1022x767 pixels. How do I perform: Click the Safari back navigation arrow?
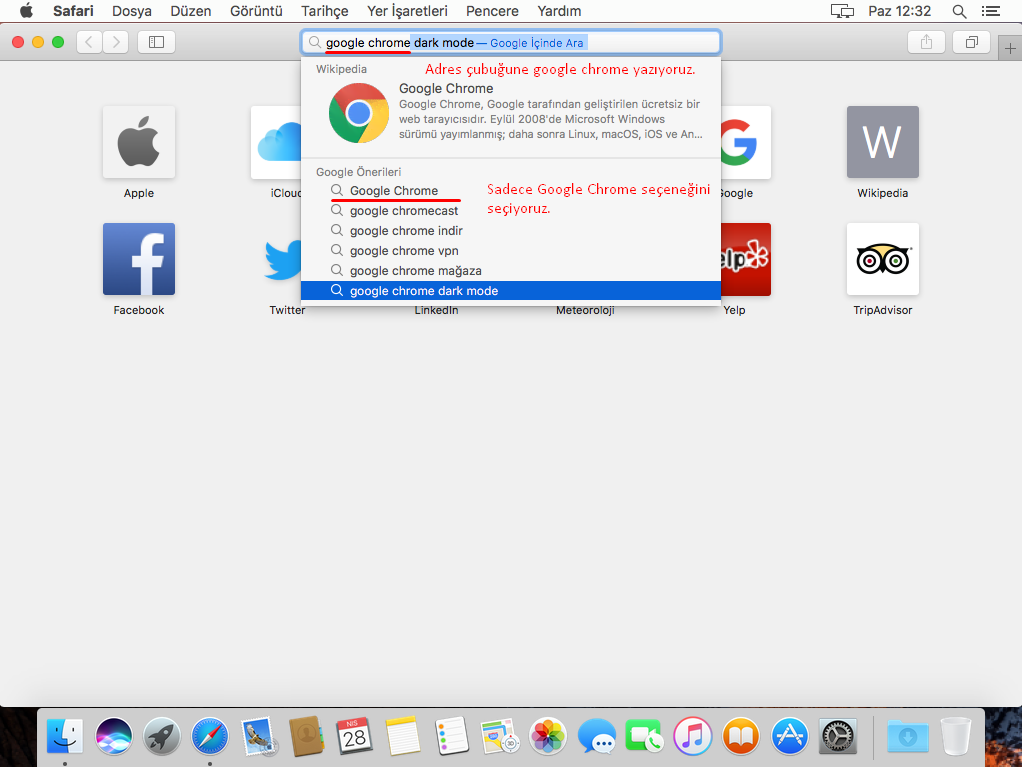tap(89, 42)
